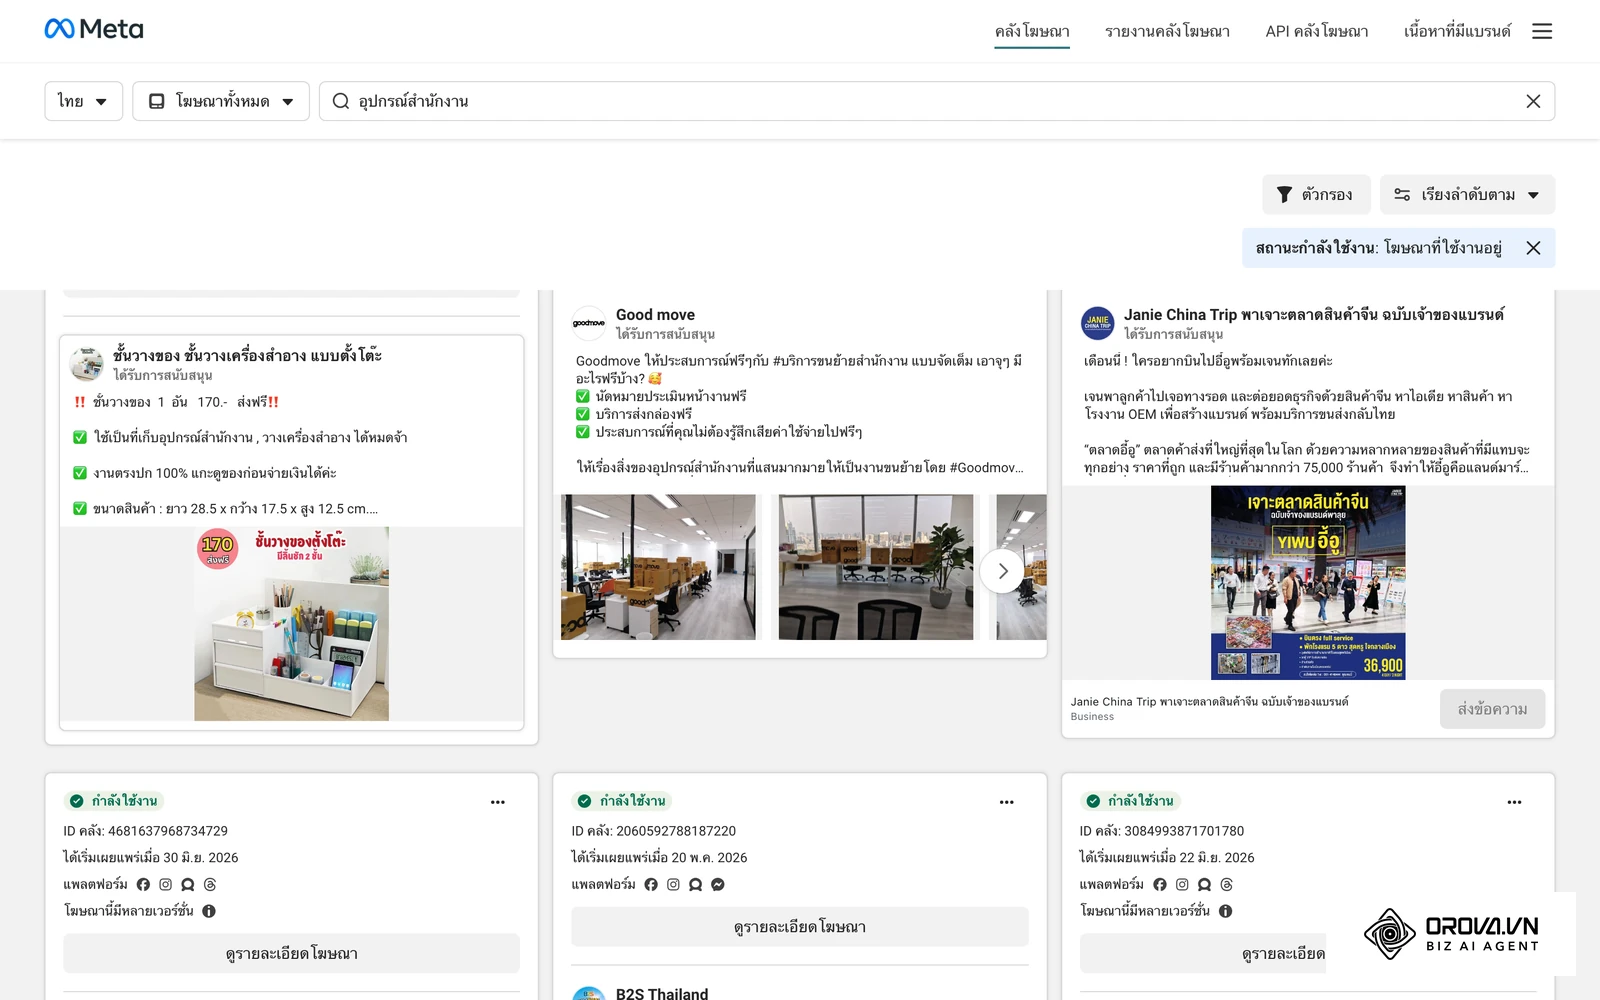Open Janie China Trip page link
Image resolution: width=1600 pixels, height=1000 pixels.
click(x=1313, y=314)
